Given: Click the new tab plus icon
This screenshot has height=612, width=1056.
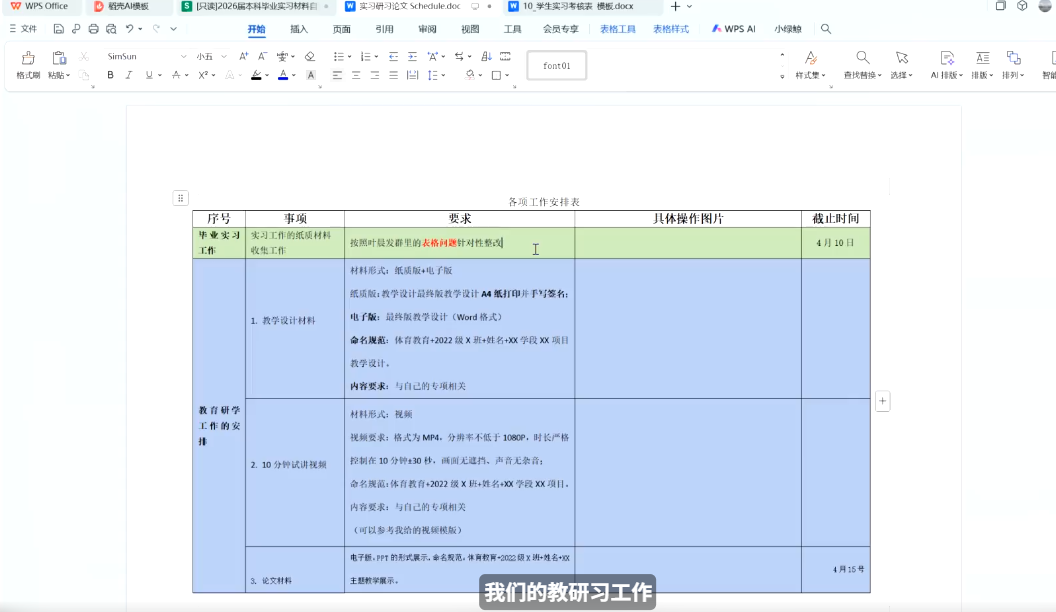Looking at the screenshot, I should tap(675, 6).
